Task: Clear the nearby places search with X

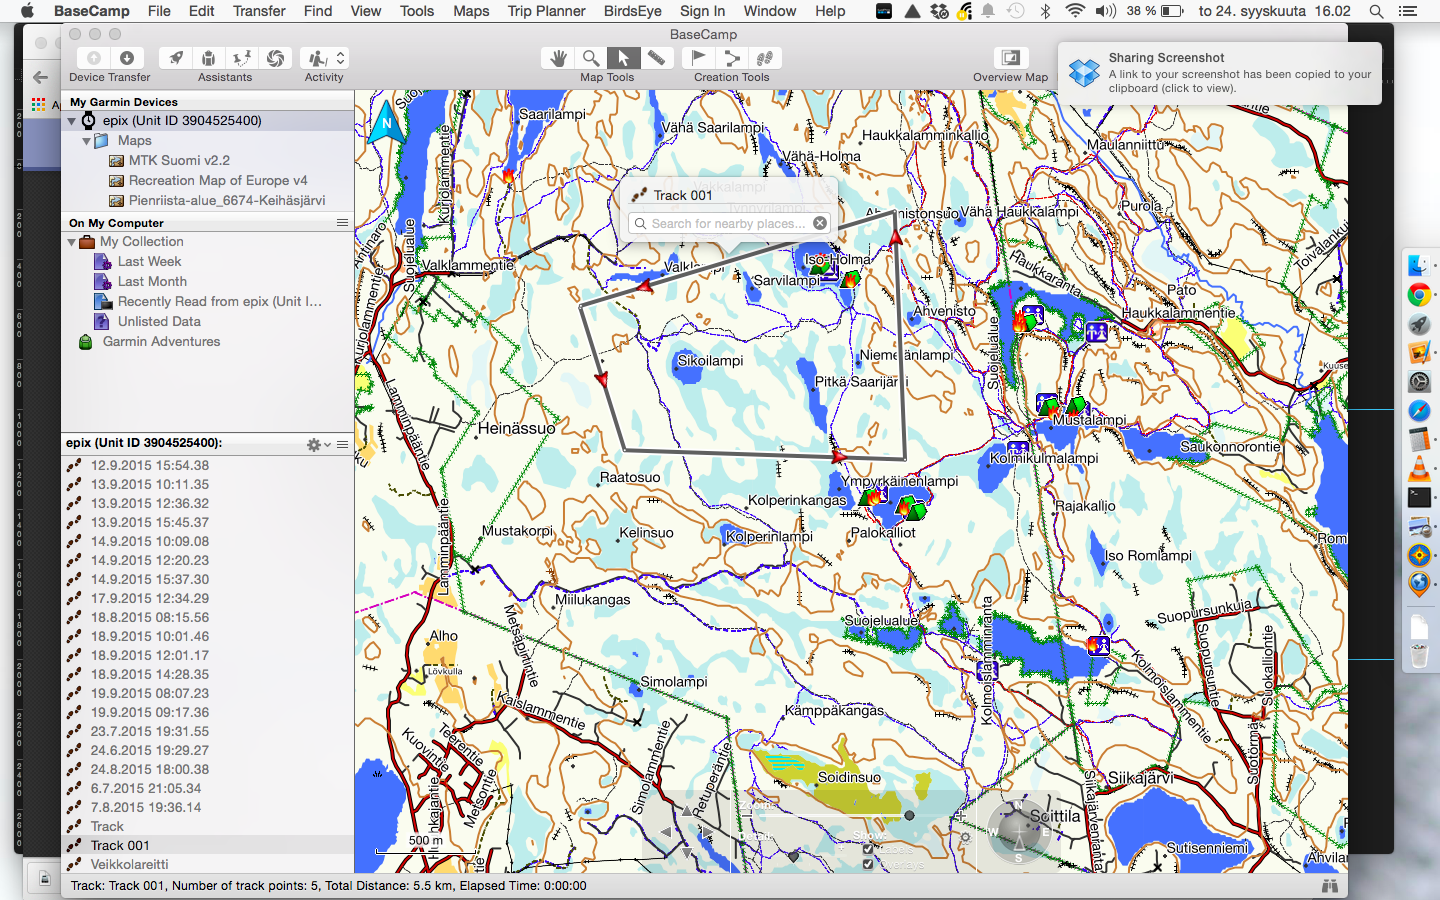Action: pyautogui.click(x=820, y=223)
